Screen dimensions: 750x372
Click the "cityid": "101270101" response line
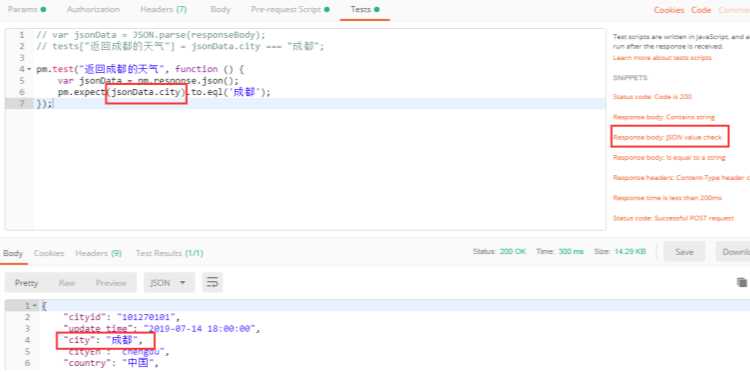[x=122, y=317]
